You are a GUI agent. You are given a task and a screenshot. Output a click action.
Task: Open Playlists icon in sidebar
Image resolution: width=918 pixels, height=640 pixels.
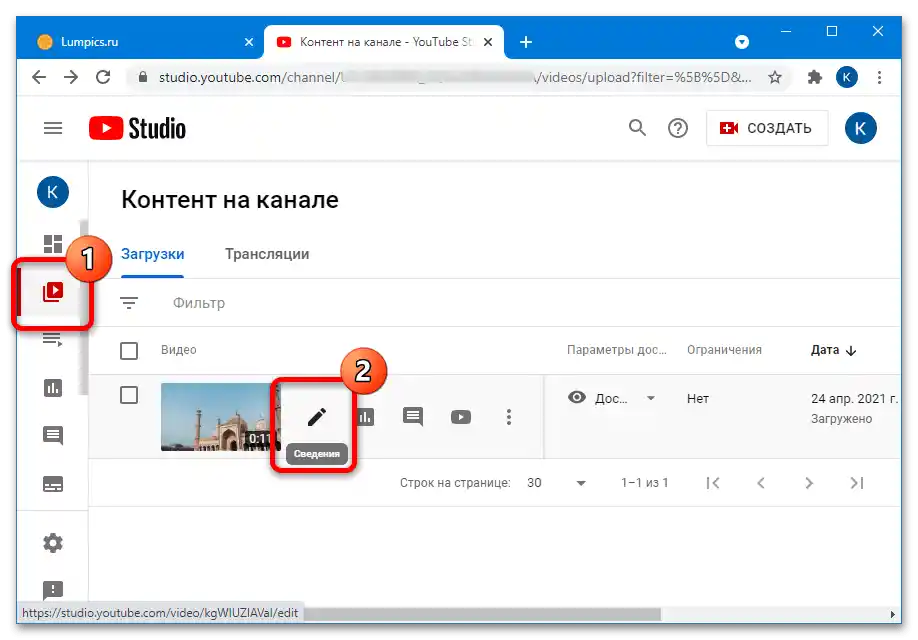coord(53,339)
